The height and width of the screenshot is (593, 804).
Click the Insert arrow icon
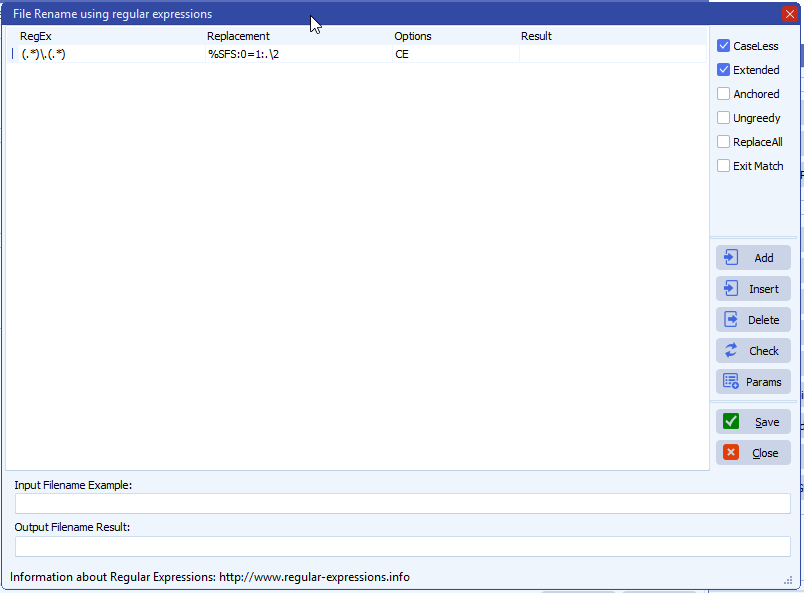coord(731,289)
